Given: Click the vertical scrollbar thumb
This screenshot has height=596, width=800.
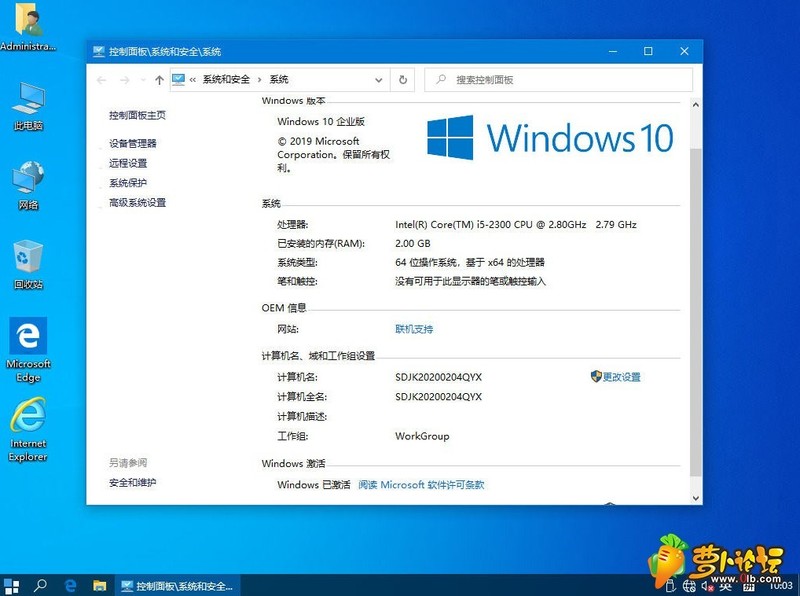Looking at the screenshot, I should 695,311.
